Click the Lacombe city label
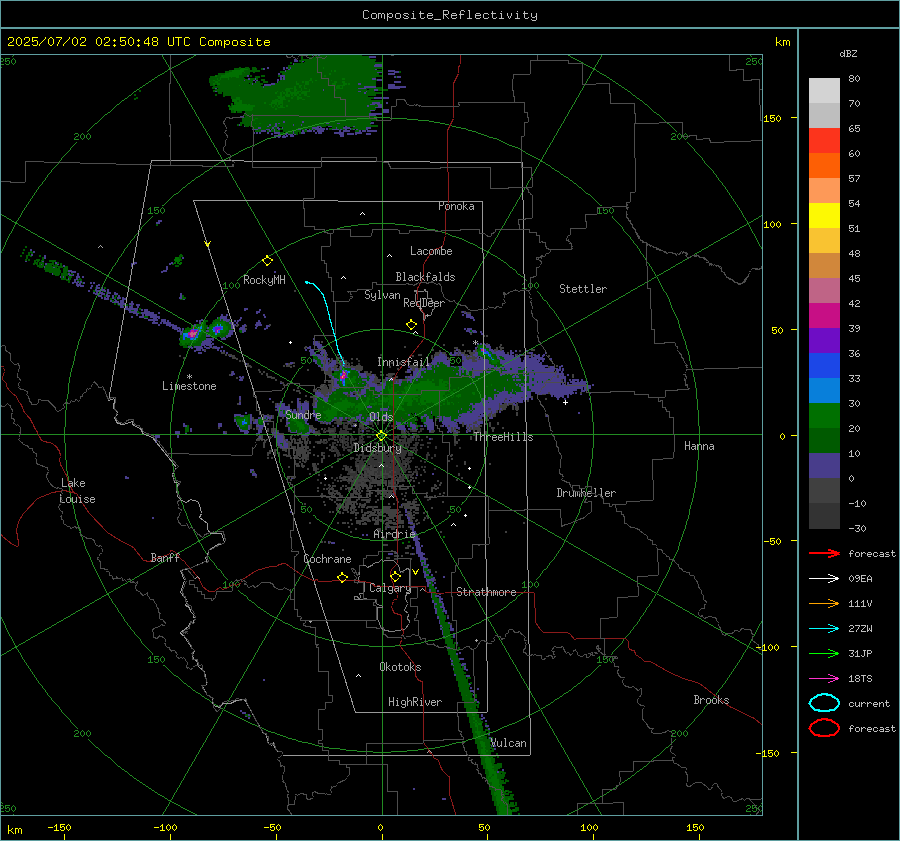Viewport: 900px width, 841px height. click(431, 251)
